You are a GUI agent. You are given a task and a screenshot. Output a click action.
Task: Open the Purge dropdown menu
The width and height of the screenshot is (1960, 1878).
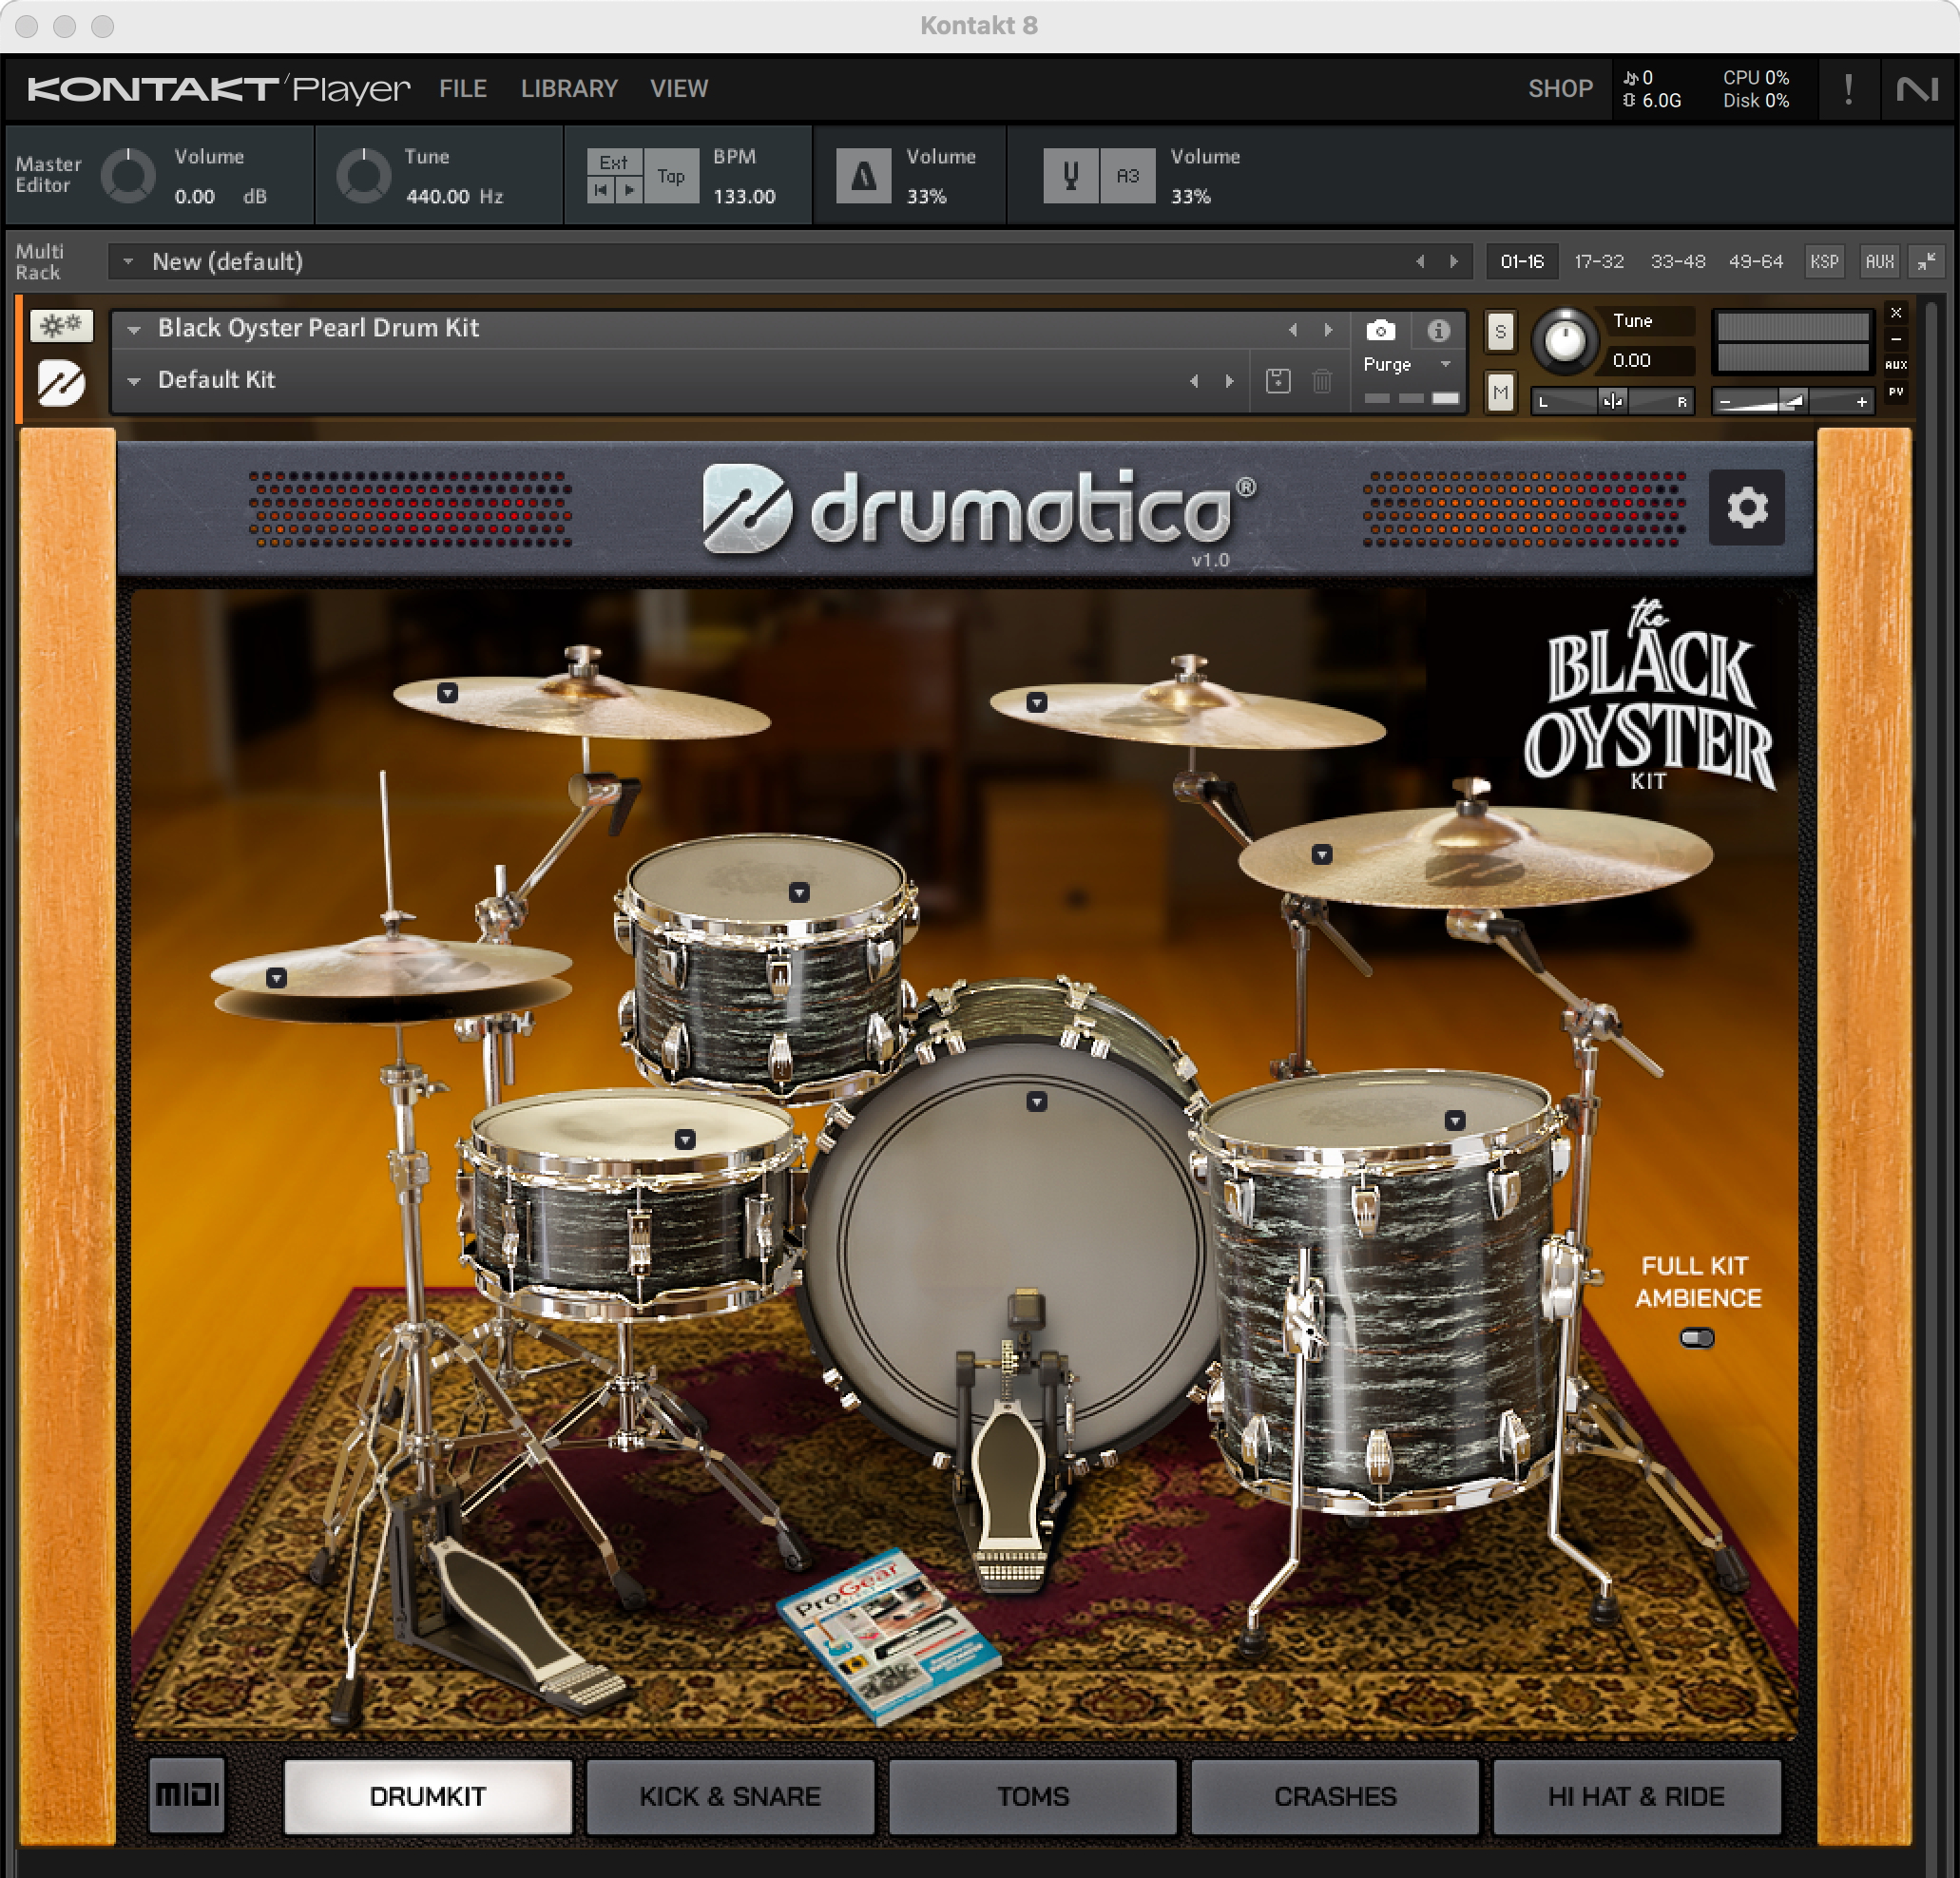pyautogui.click(x=1407, y=364)
